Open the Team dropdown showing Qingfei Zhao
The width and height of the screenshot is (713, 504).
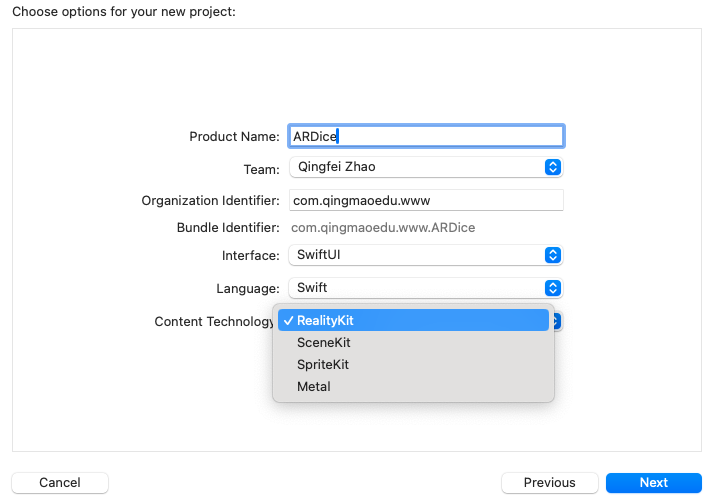[425, 167]
